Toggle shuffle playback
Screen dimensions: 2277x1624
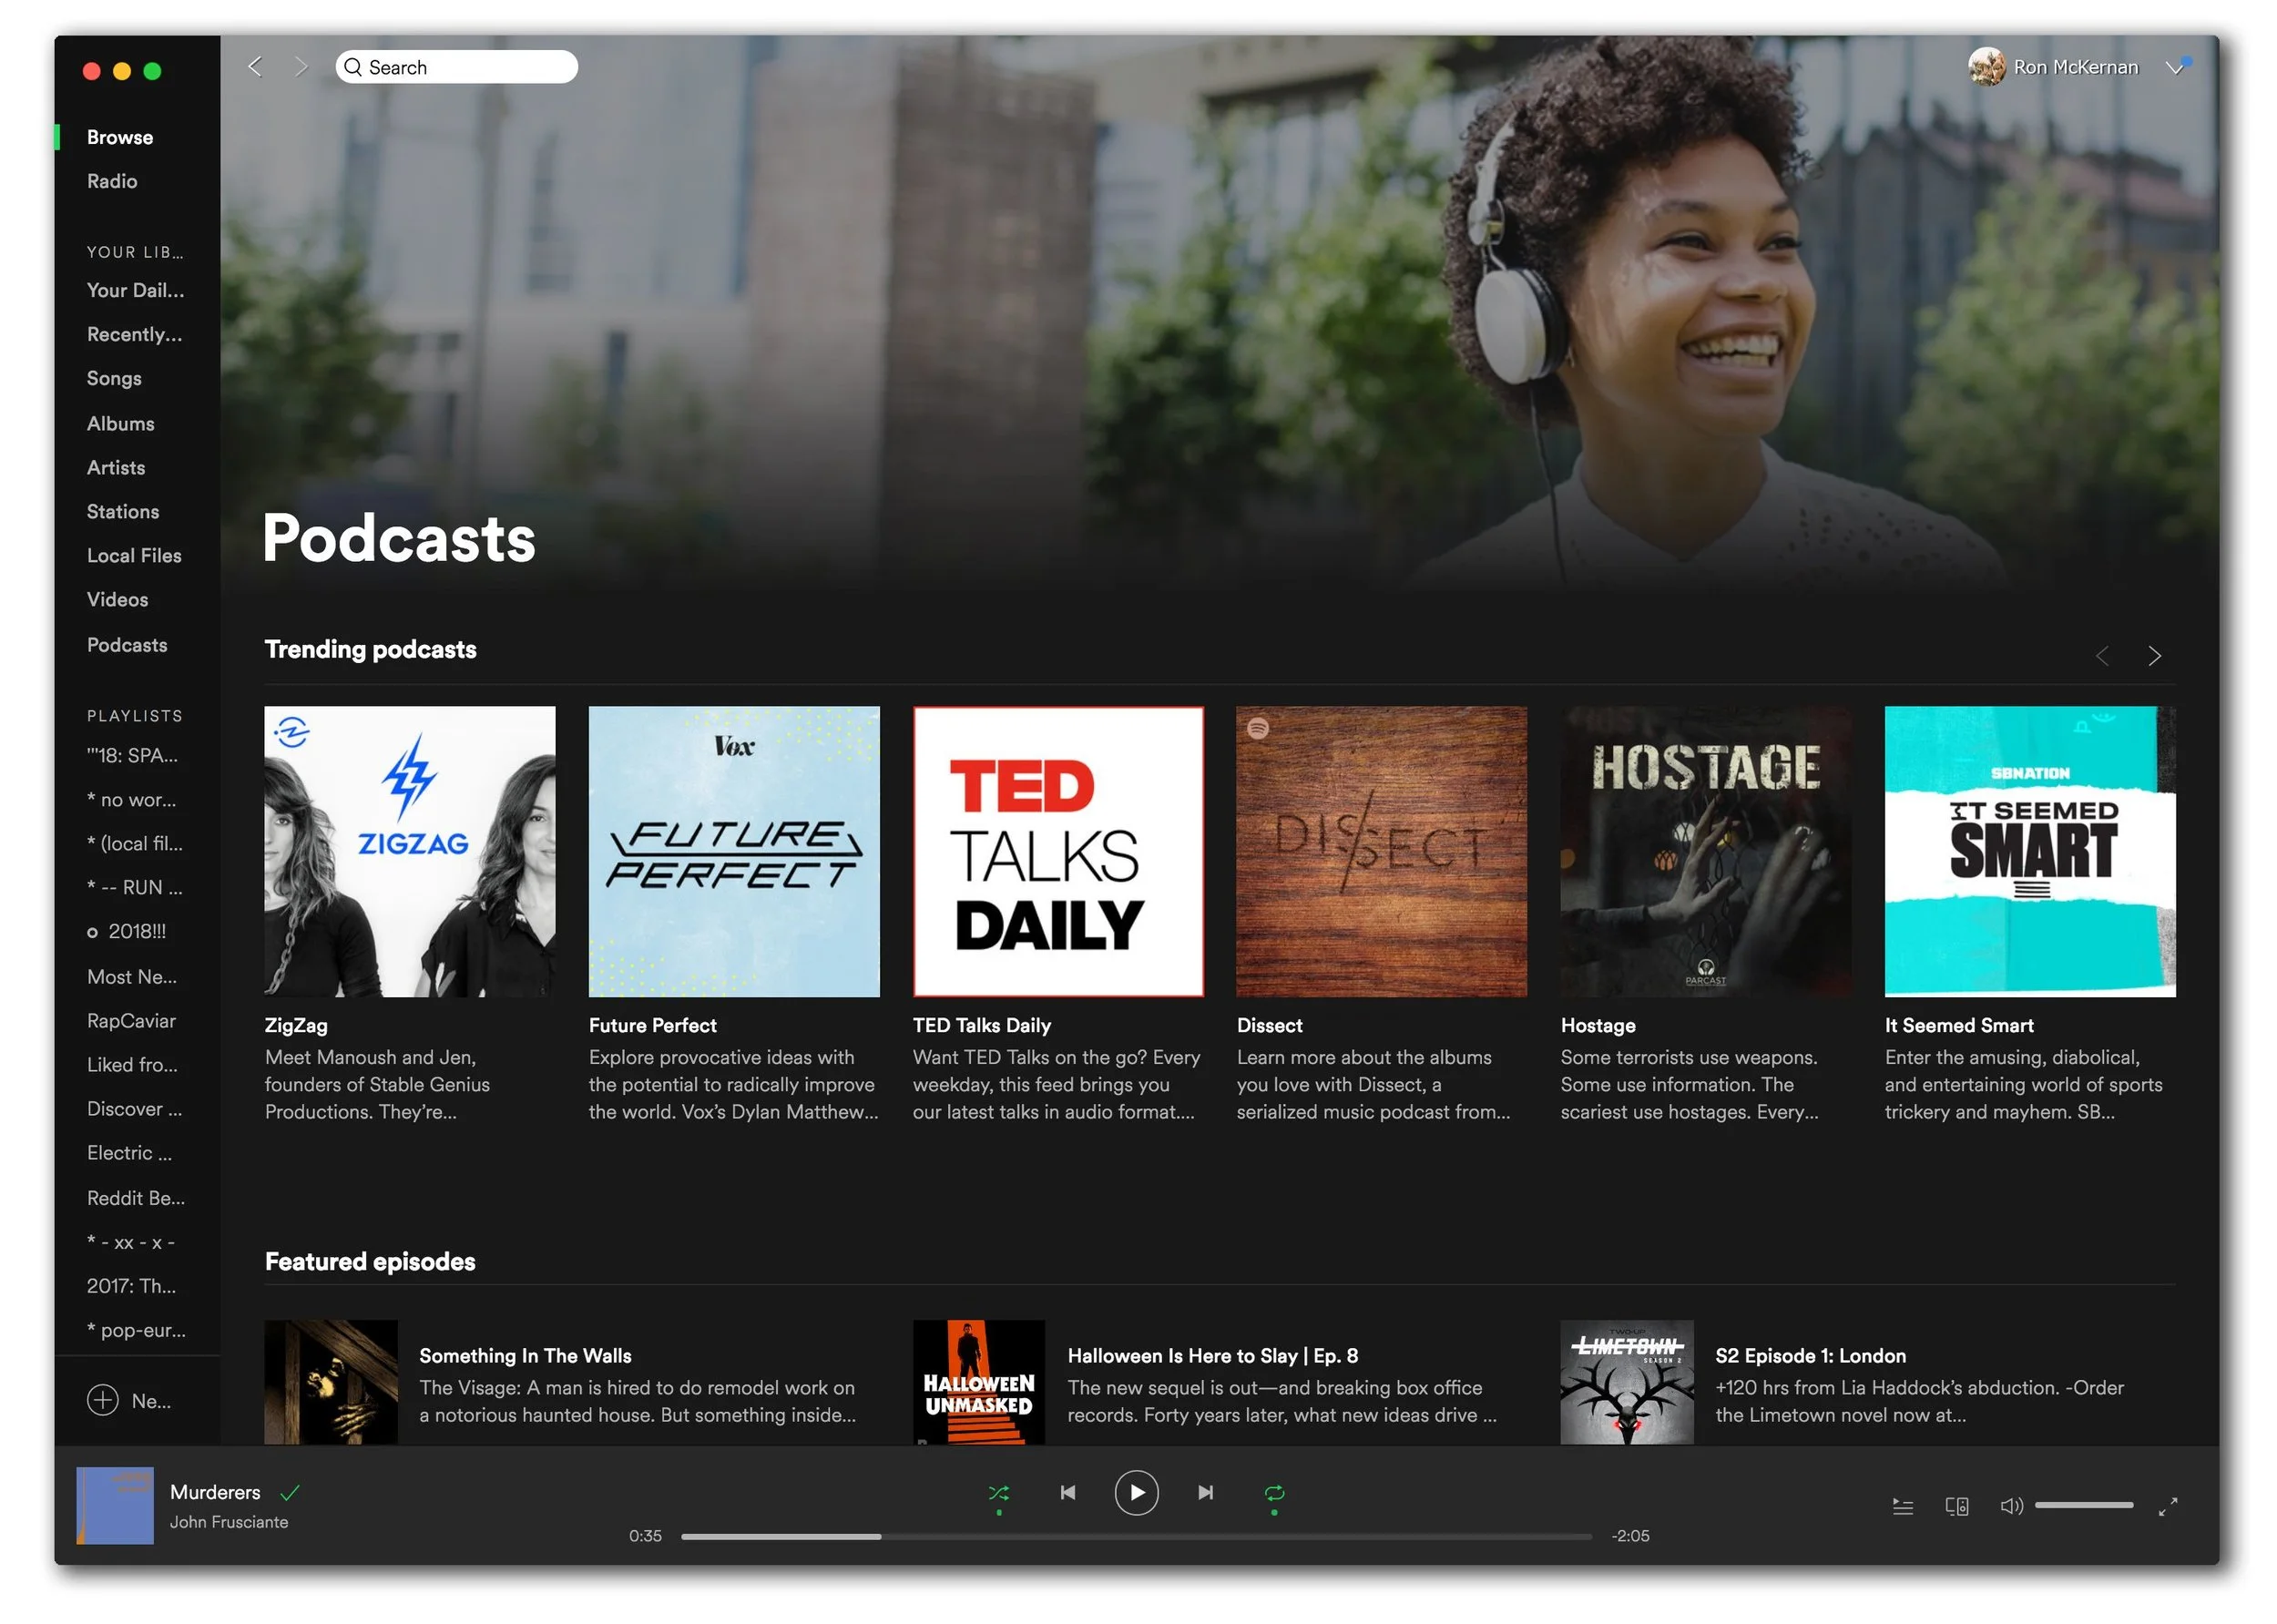[998, 1494]
